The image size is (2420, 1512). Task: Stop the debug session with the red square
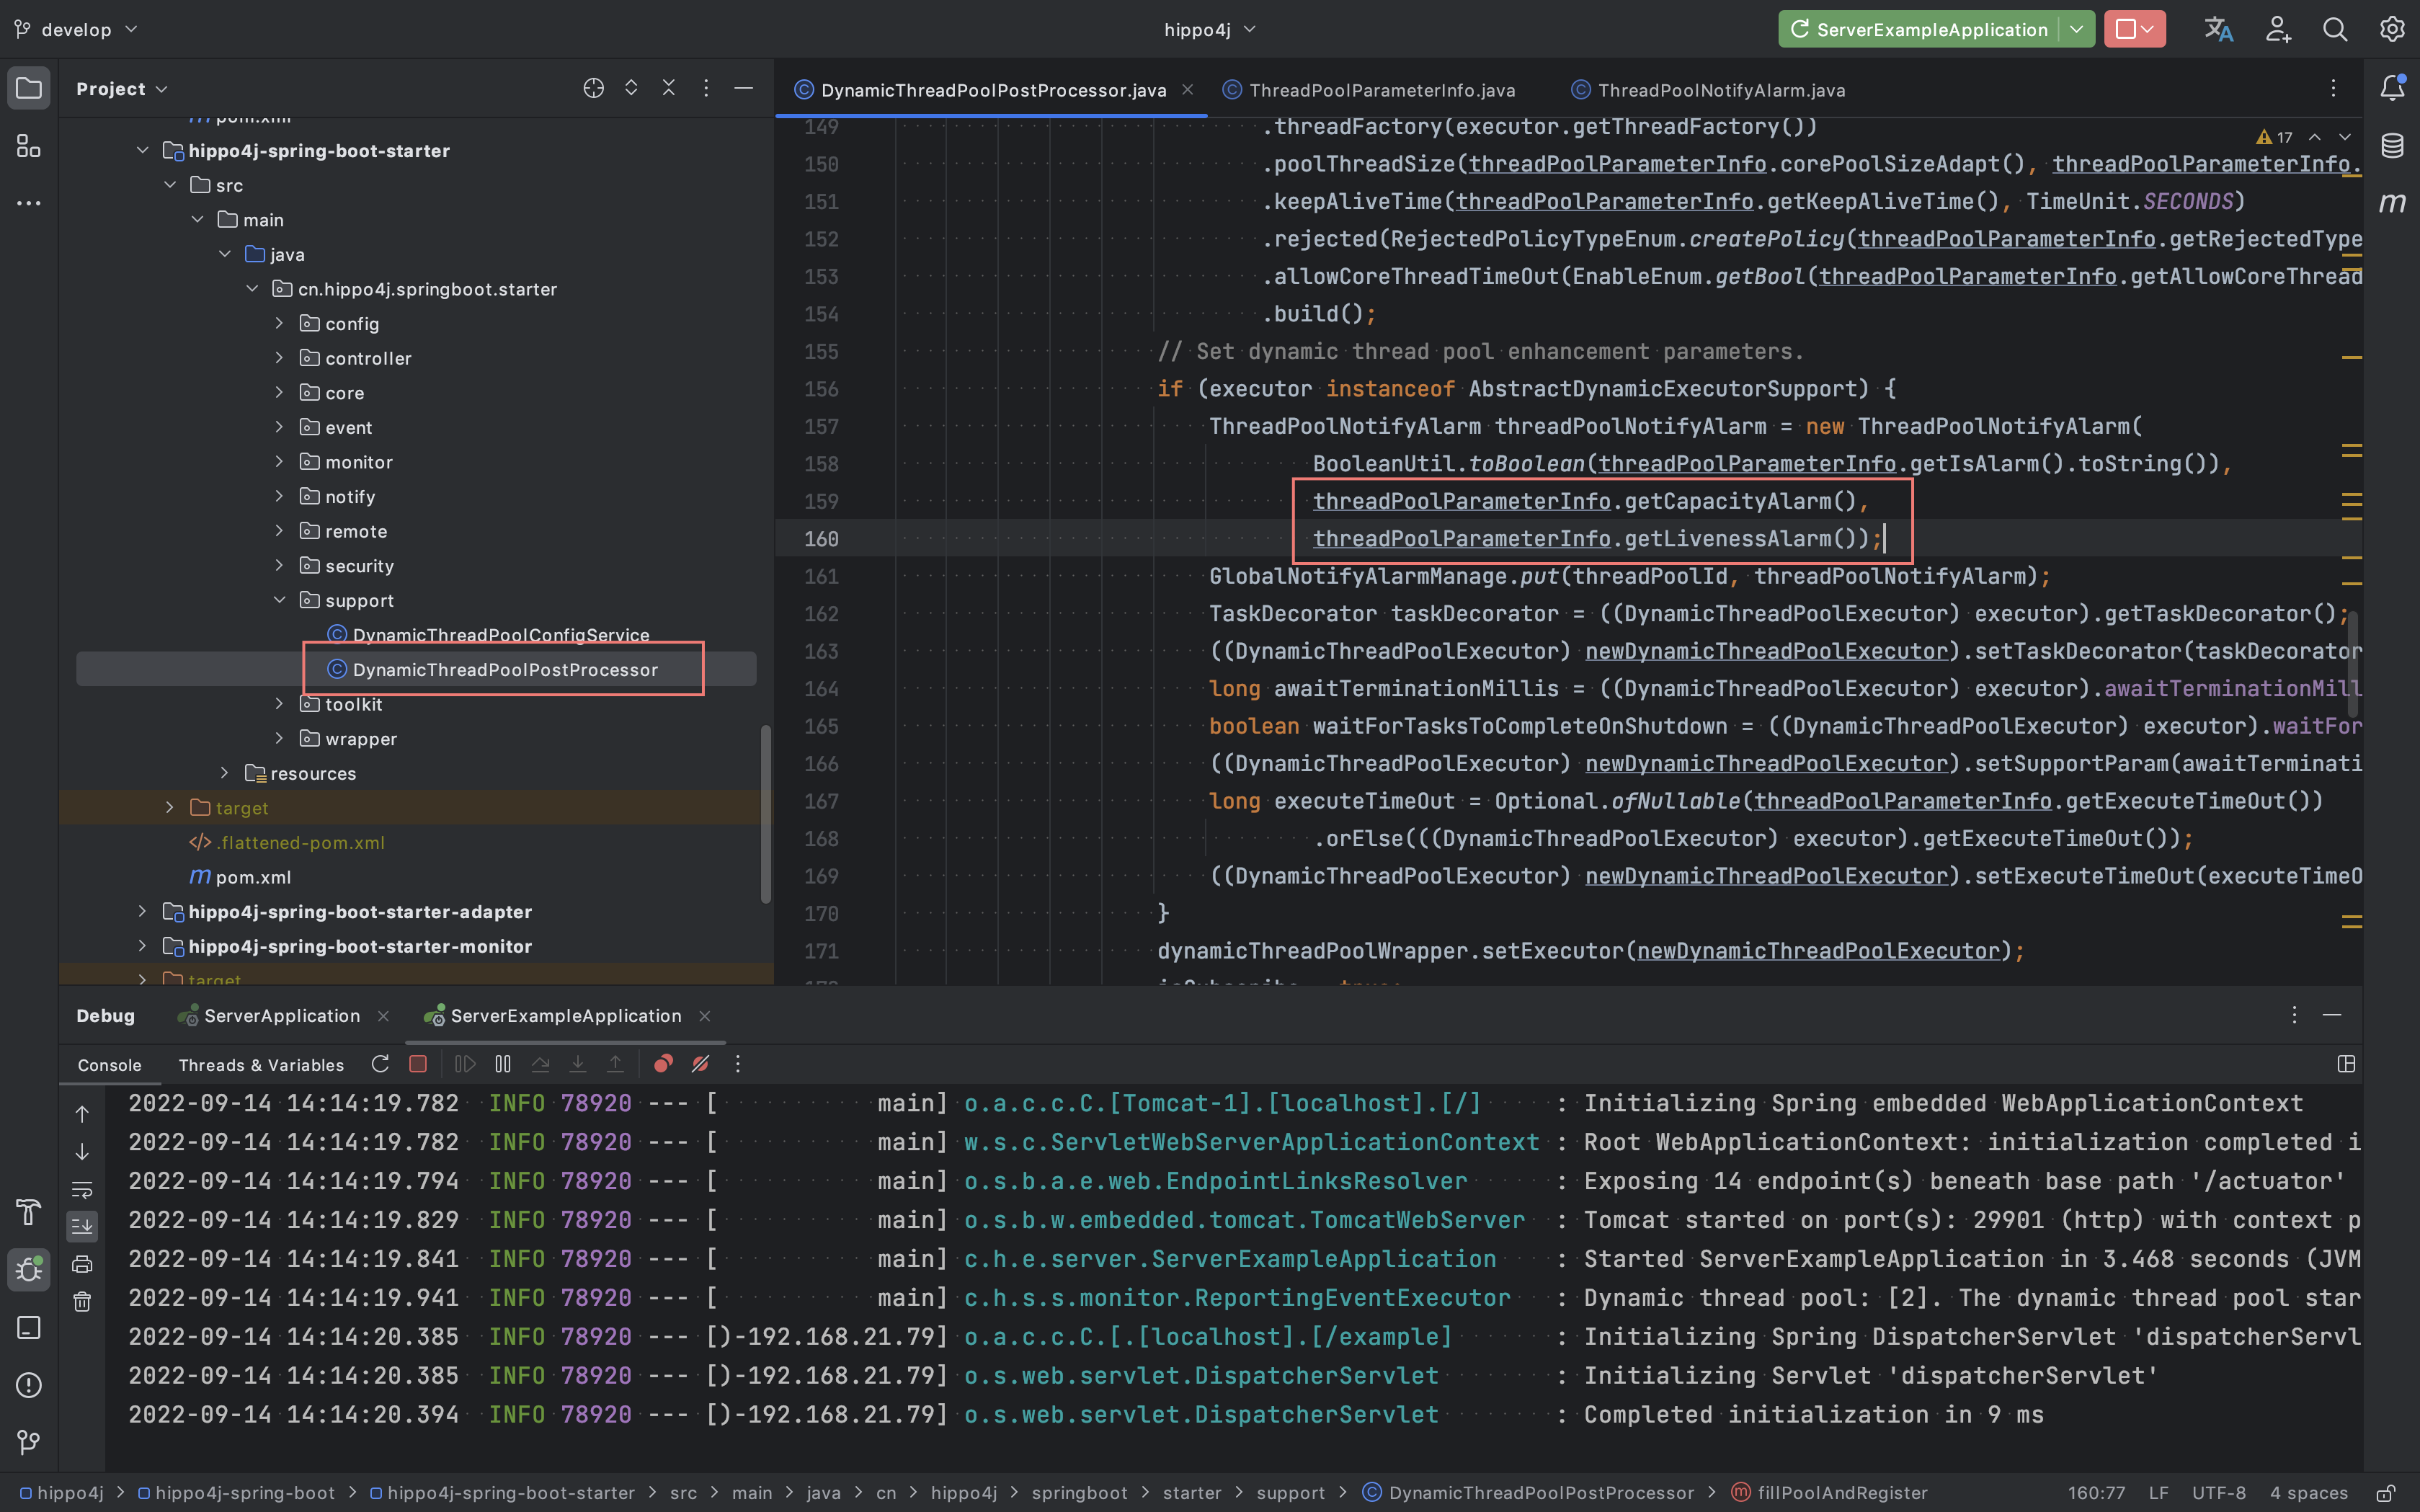pos(418,1064)
